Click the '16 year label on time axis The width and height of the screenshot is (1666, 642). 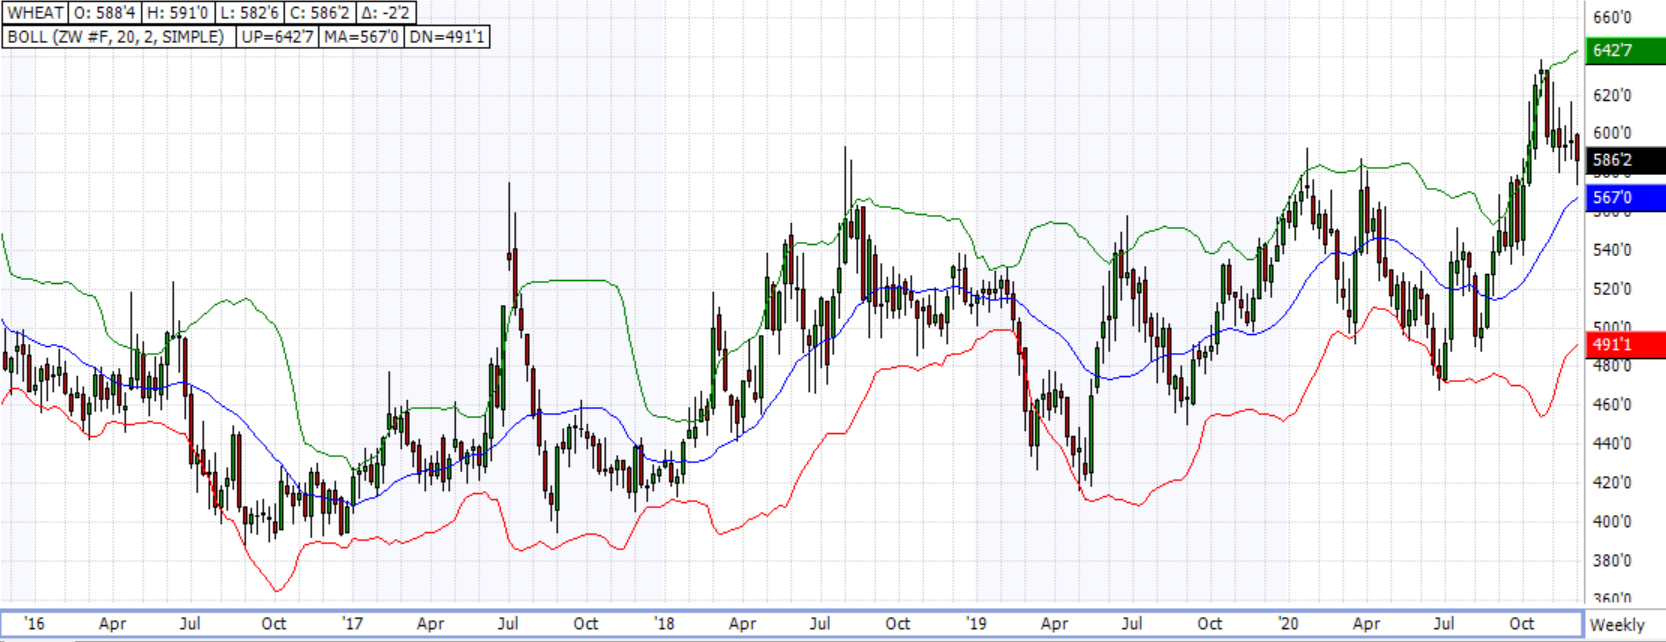tap(34, 623)
